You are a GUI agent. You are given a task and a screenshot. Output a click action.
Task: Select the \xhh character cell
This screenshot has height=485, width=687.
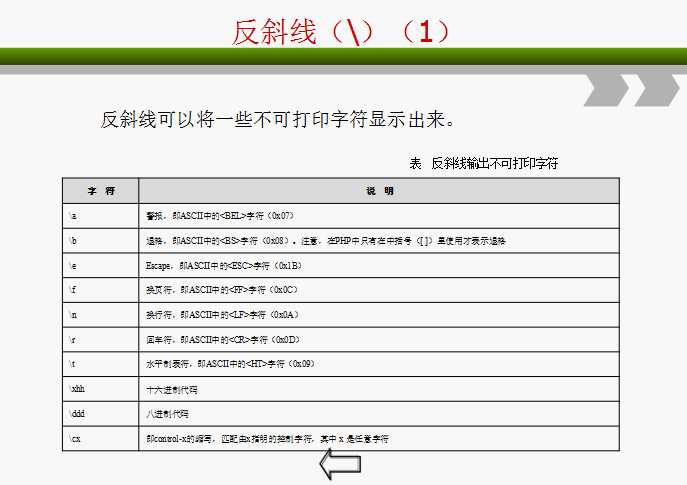101,389
